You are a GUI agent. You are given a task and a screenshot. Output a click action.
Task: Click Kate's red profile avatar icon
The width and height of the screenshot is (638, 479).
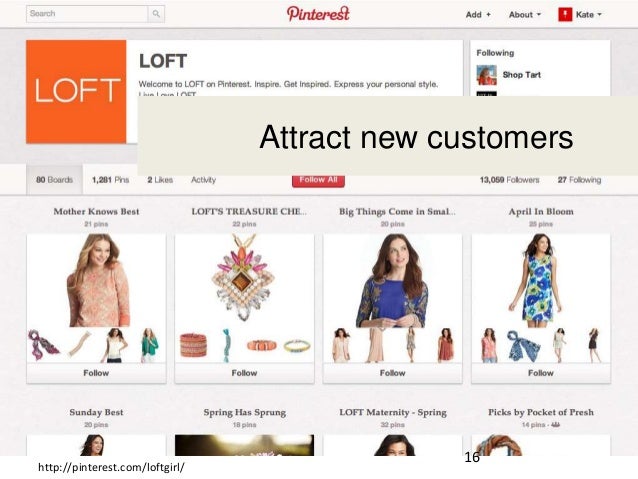pos(565,14)
